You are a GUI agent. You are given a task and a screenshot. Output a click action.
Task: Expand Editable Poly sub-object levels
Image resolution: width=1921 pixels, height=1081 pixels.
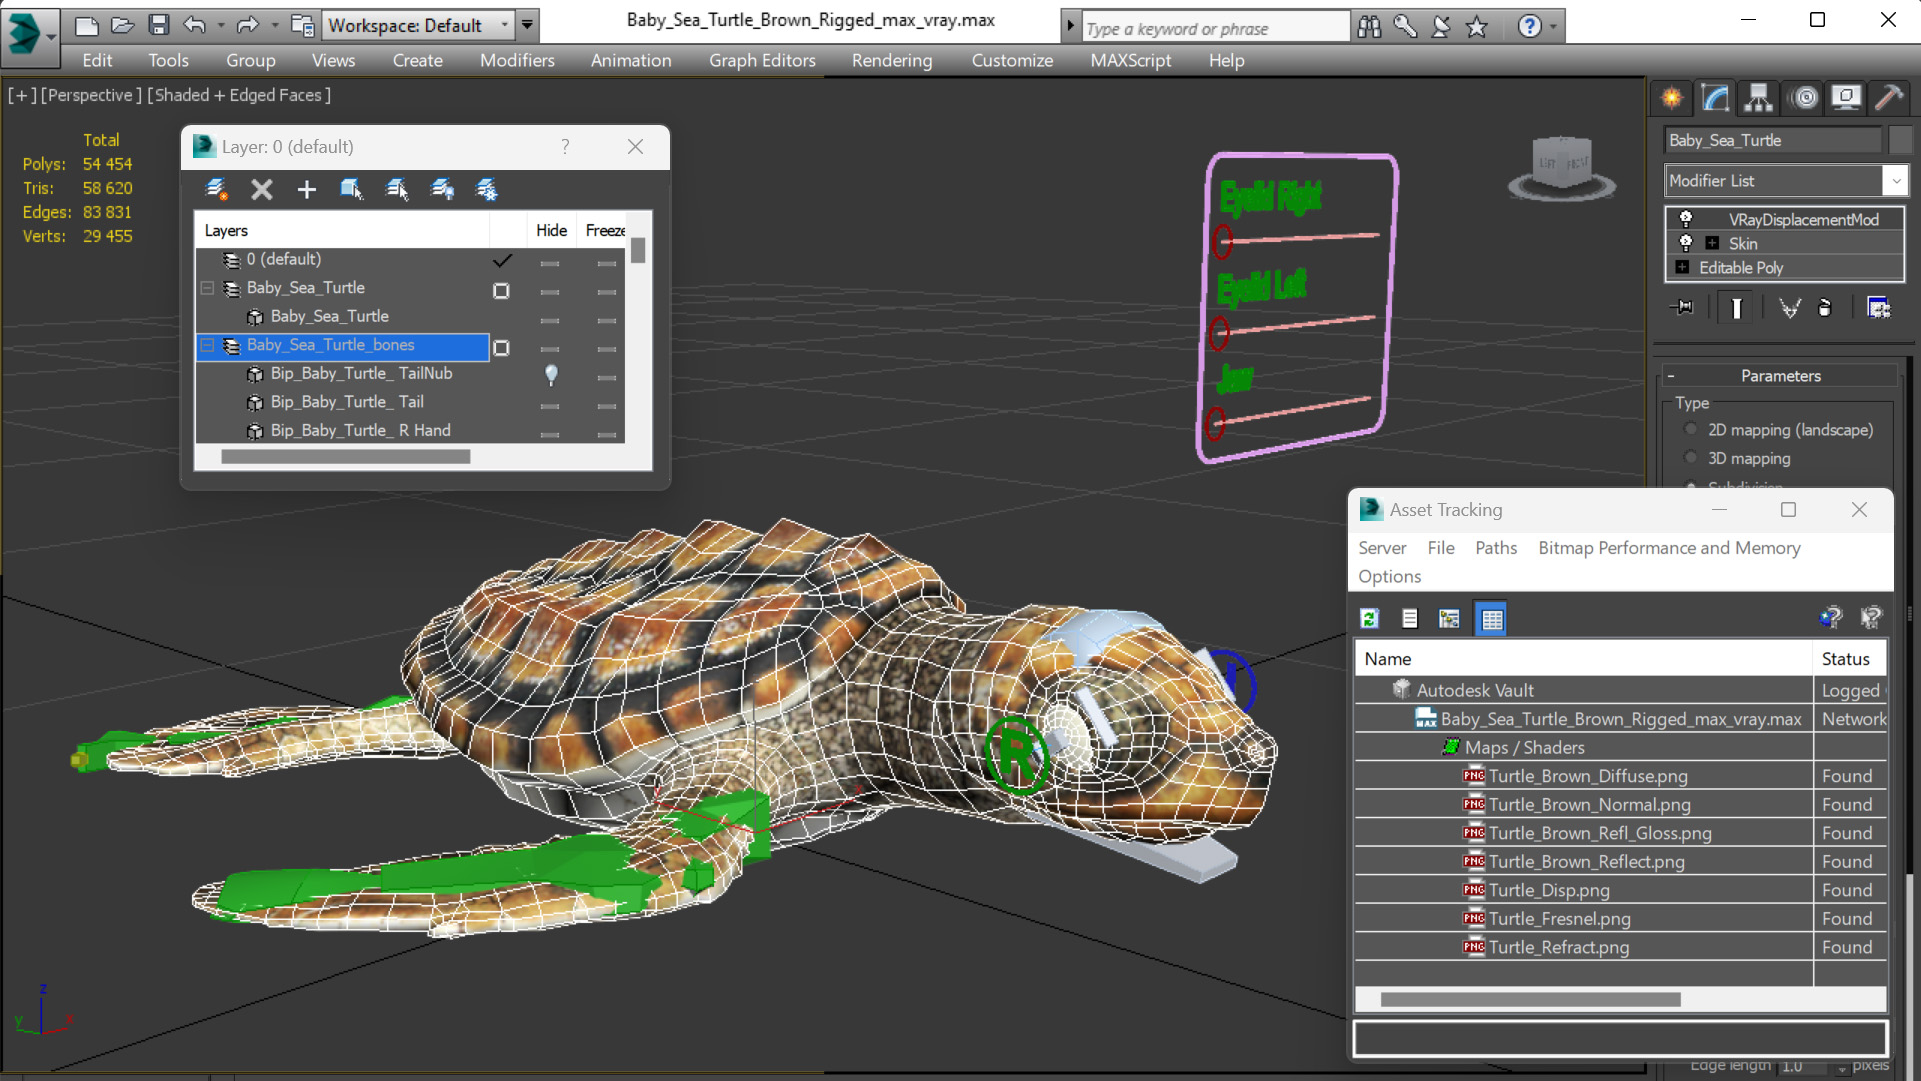point(1682,267)
